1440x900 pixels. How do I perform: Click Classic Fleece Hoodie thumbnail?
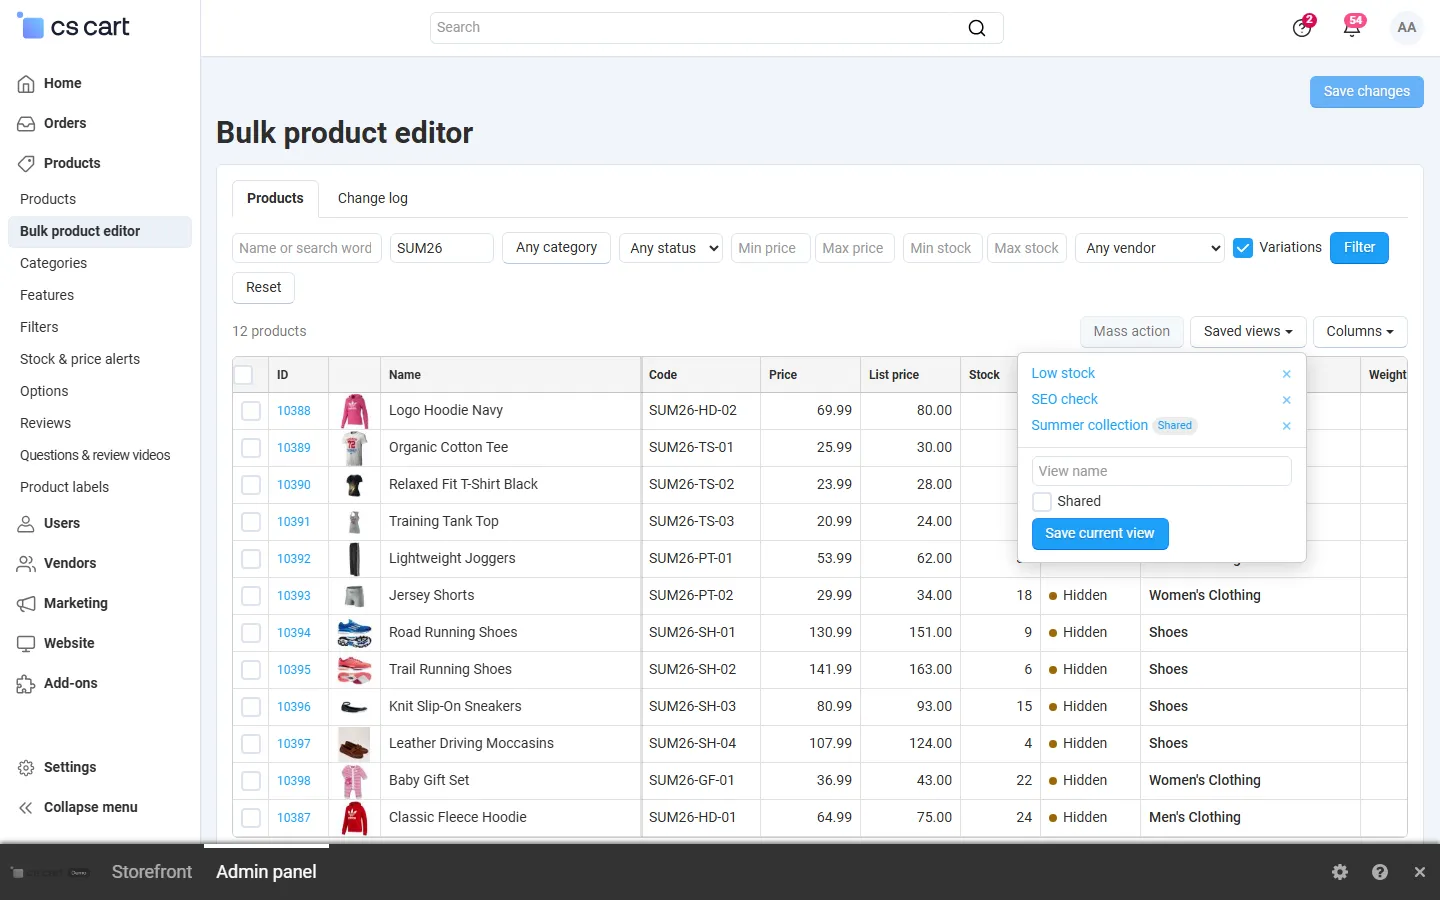[354, 818]
